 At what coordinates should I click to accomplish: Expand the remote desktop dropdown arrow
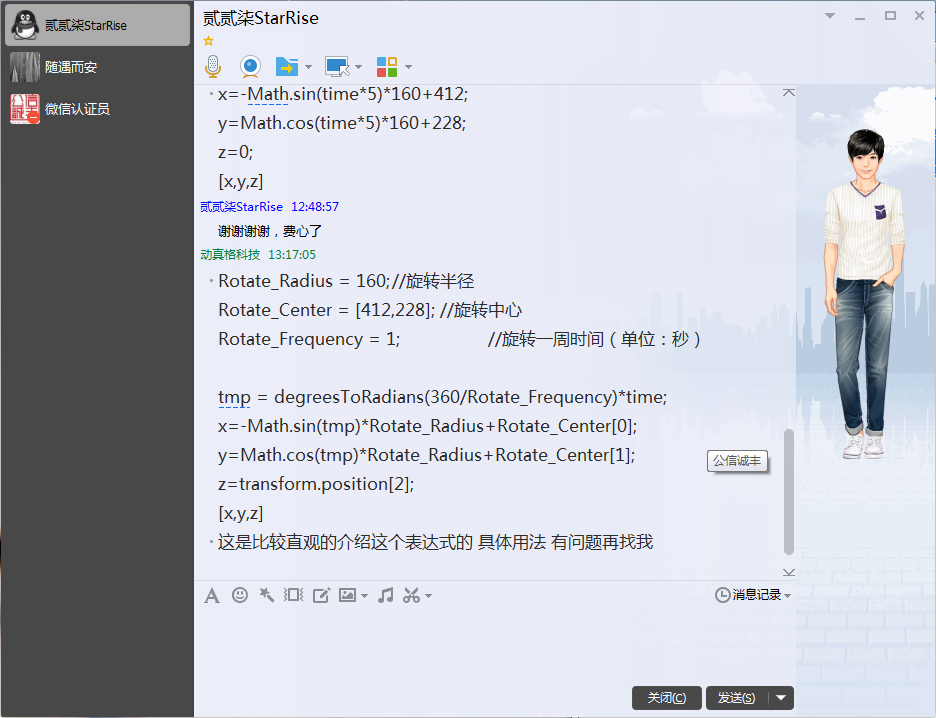[x=358, y=67]
